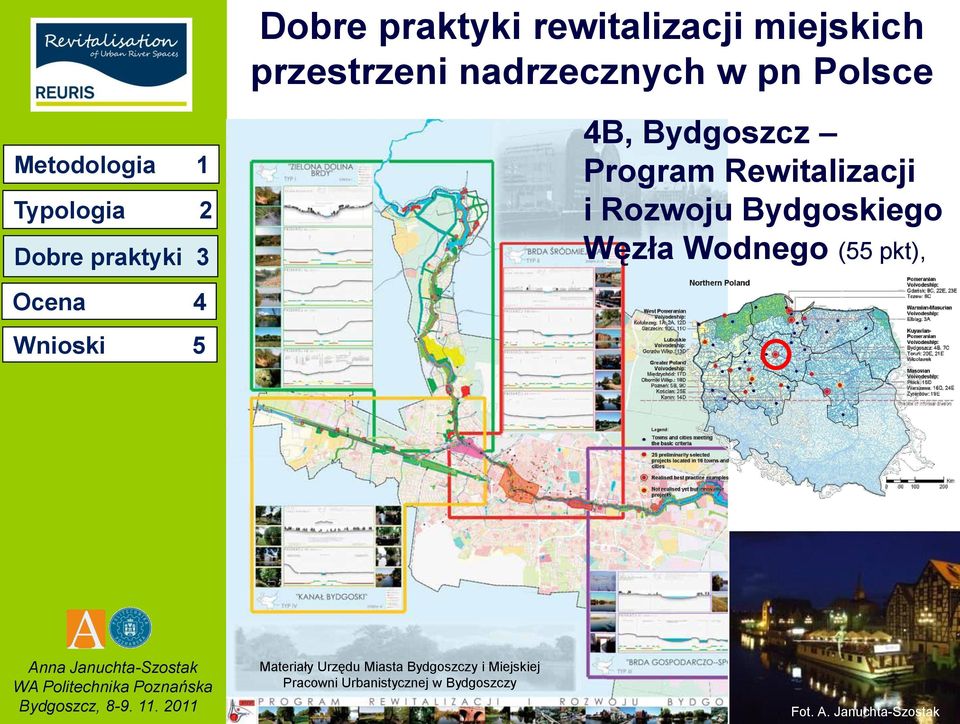960x724 pixels.
Task: Click the heading 4B, Bydgoszcz –
Action: click(x=710, y=133)
